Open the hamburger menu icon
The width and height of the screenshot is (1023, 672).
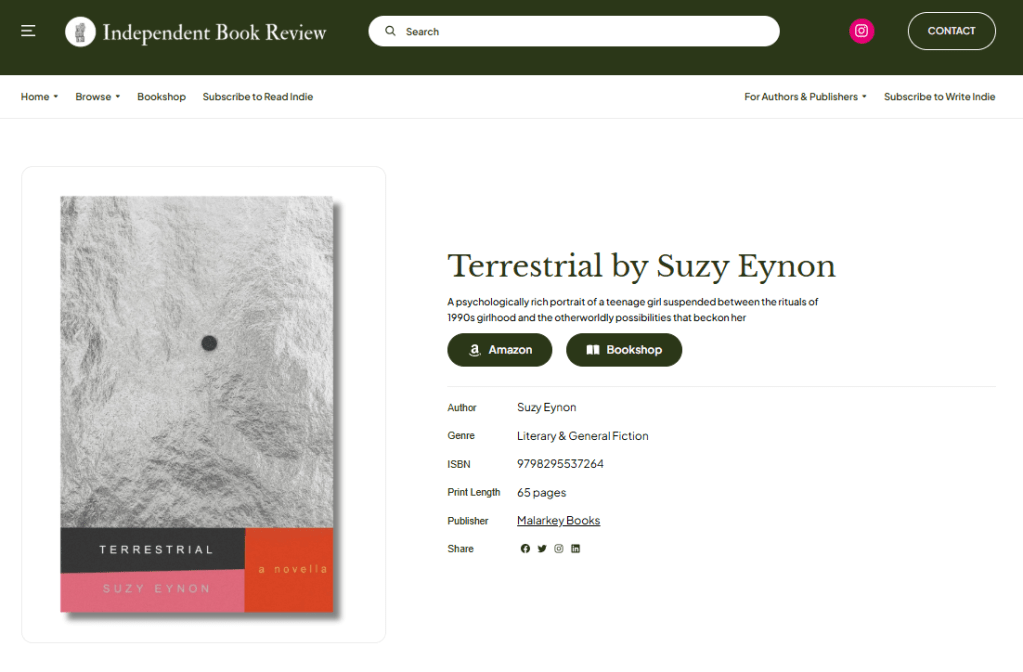[28, 31]
